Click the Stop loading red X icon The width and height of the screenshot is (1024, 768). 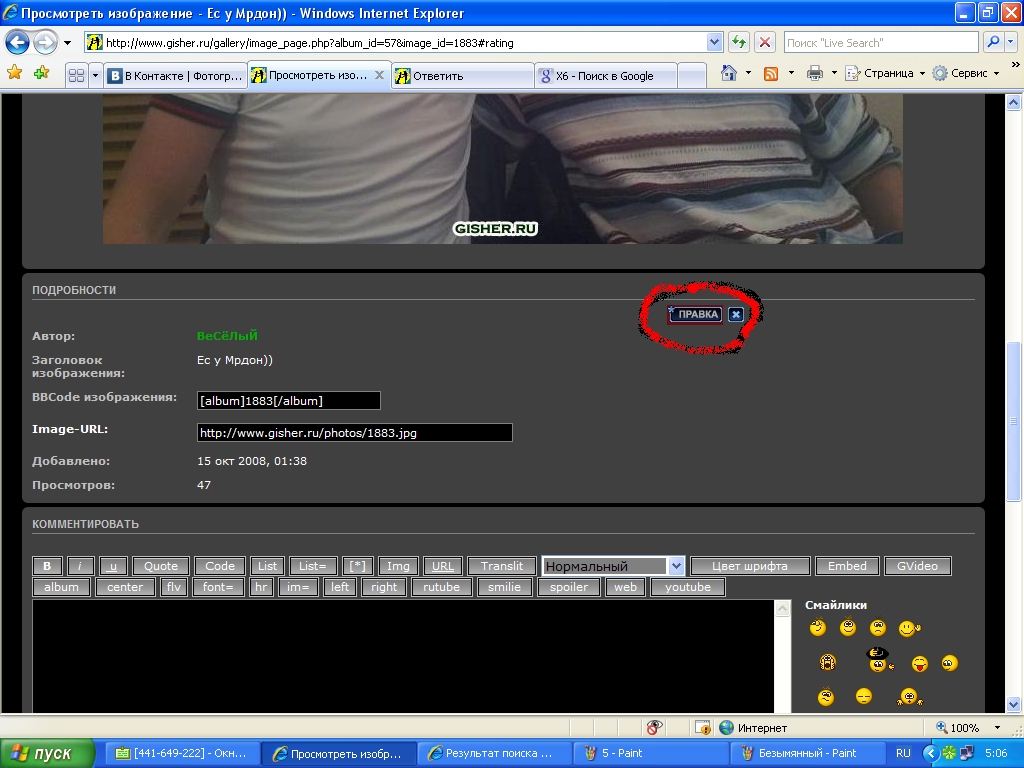coord(764,43)
